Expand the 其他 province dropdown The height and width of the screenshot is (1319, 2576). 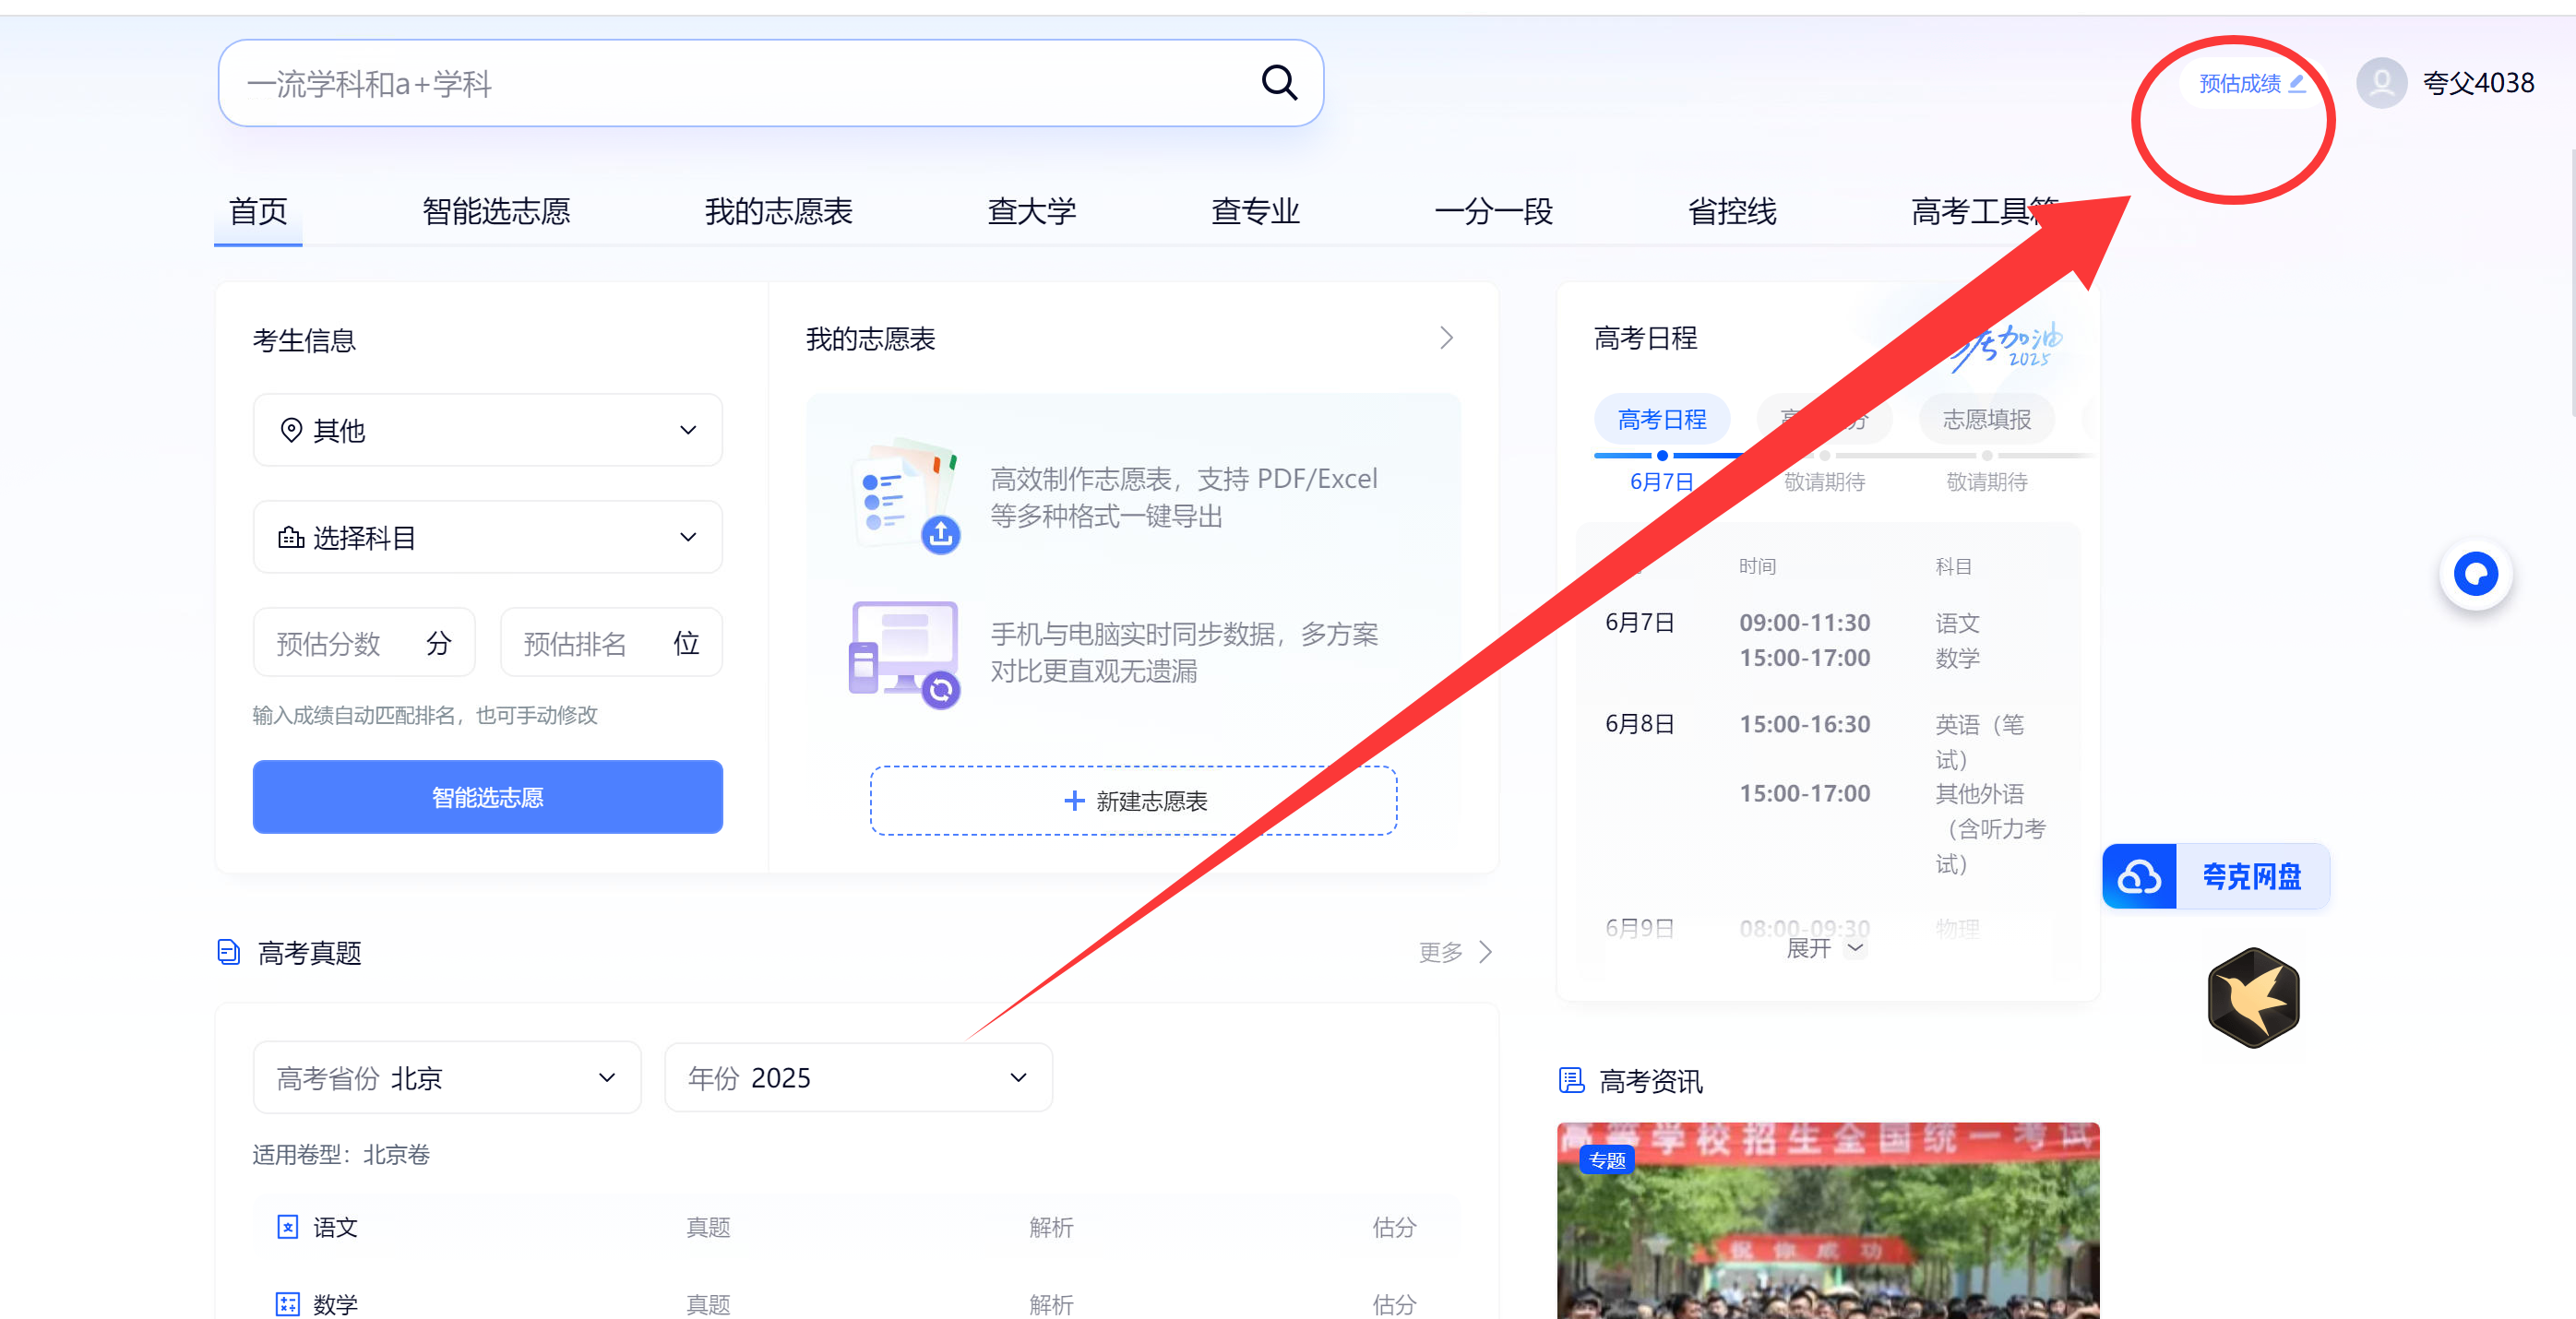488,430
